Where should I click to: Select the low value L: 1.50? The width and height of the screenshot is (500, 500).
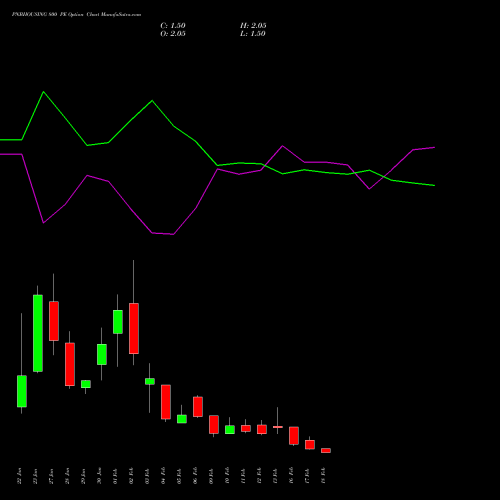point(253,34)
